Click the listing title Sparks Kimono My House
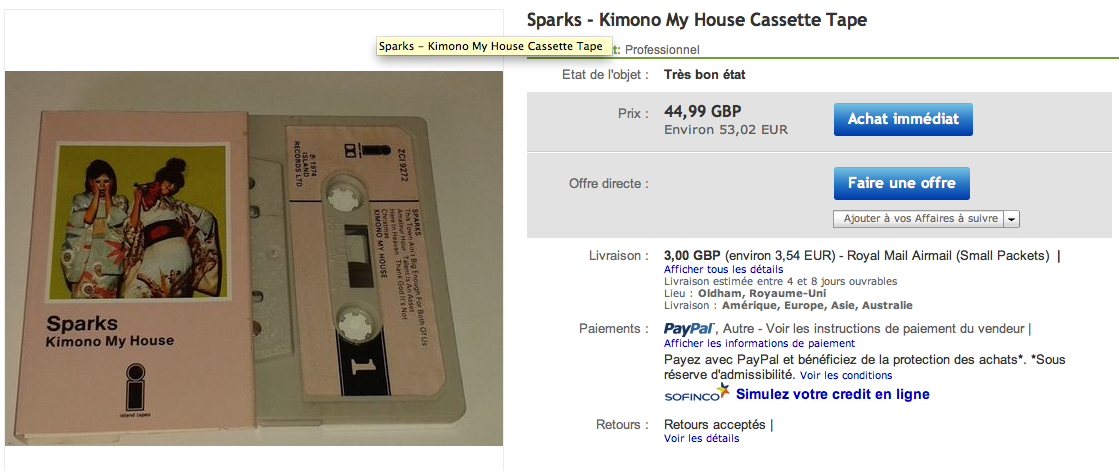 point(697,20)
